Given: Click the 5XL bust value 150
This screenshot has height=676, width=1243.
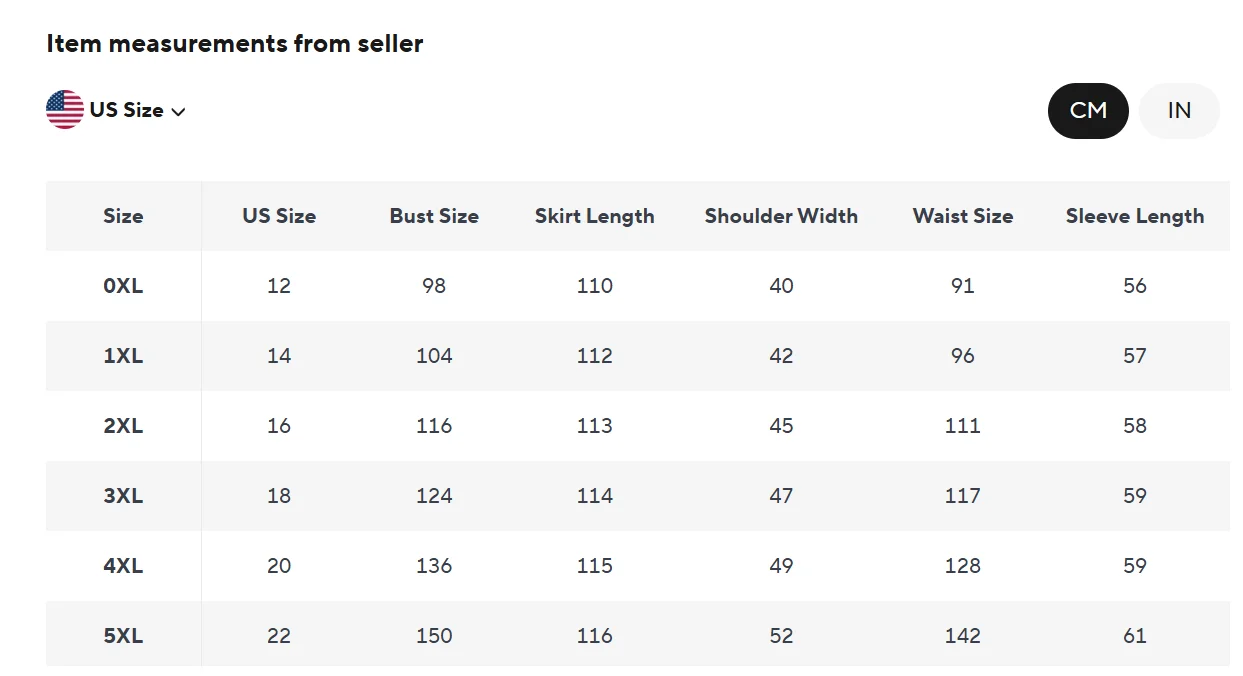Looking at the screenshot, I should coord(434,636).
